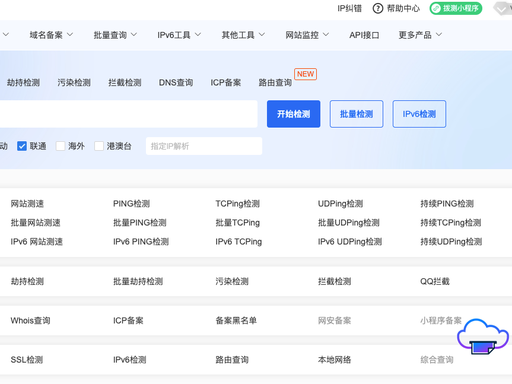Open the 持续UDPing检测 link
512x384 pixels.
tap(451, 242)
